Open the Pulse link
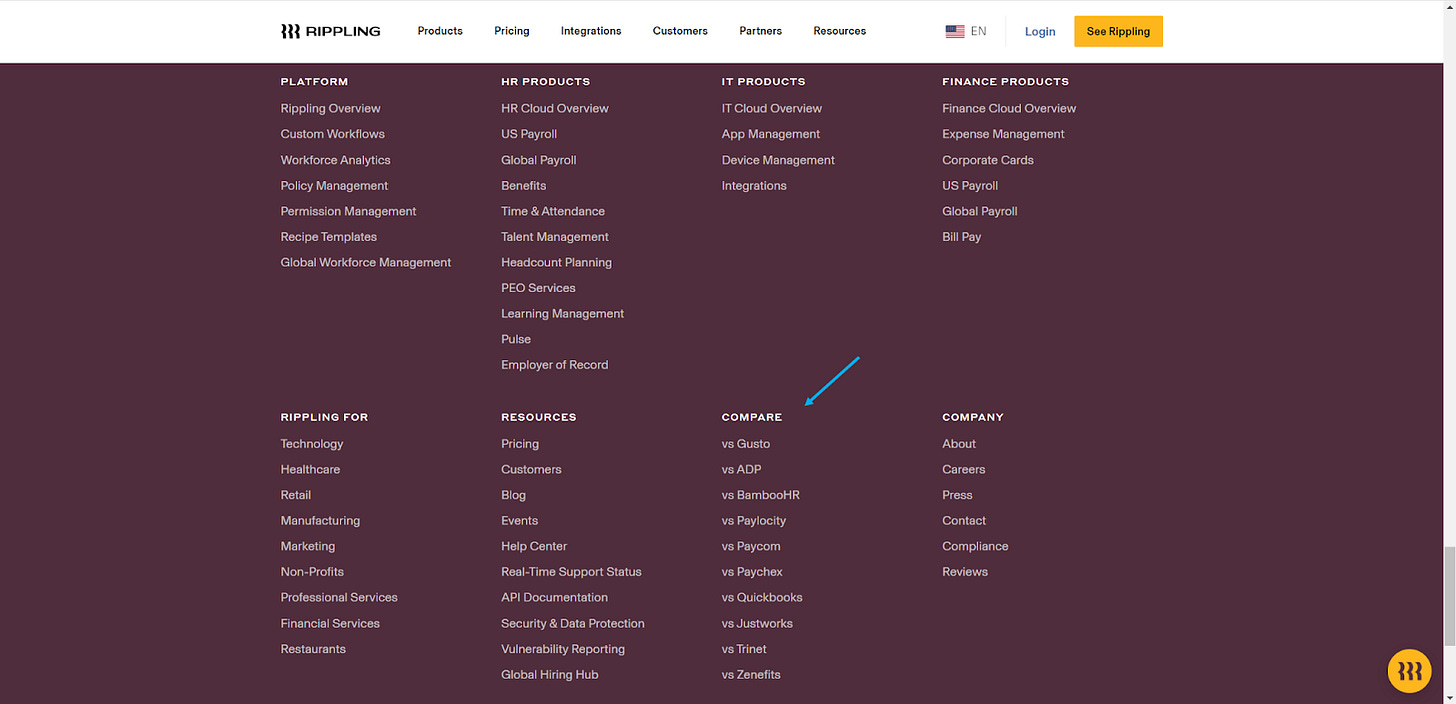Screen dimensions: 1456x704 516,339
